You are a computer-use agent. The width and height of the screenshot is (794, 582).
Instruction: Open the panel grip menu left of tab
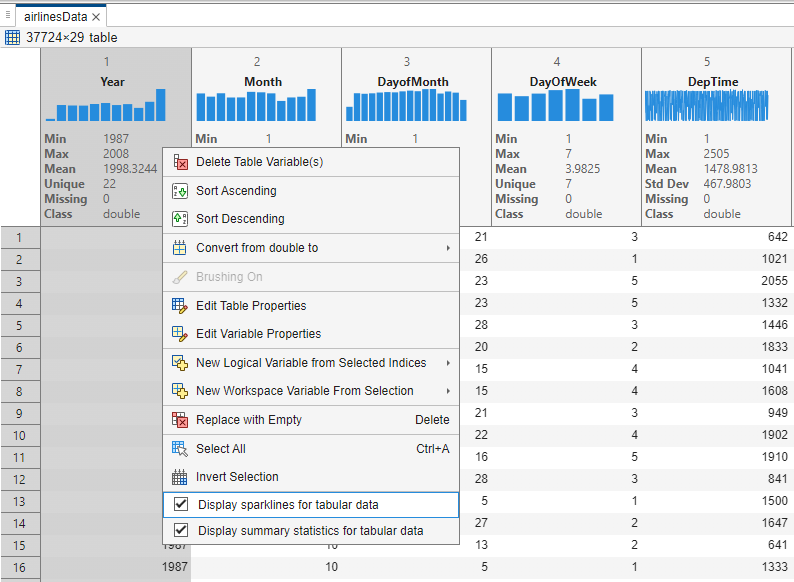tap(8, 14)
